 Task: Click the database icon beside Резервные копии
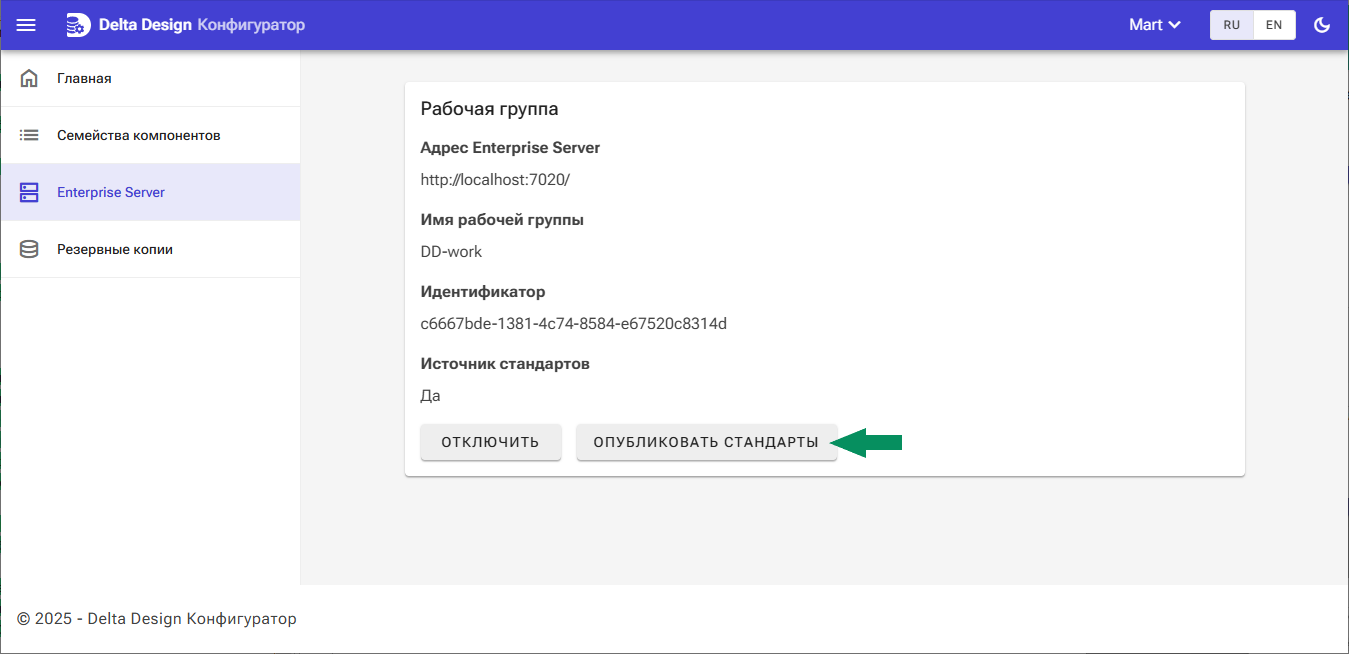coord(29,249)
